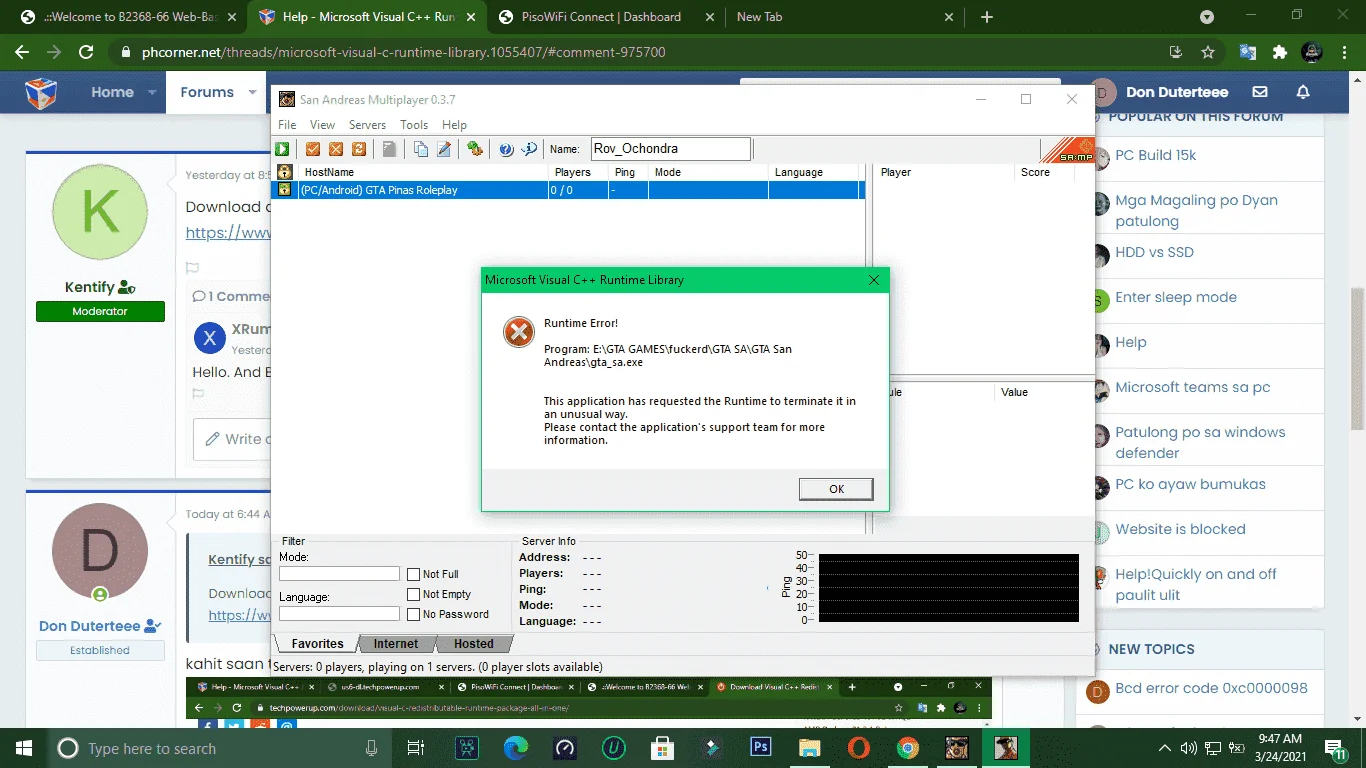Viewport: 1366px width, 768px height.
Task: Open the SA-MP Servers menu
Action: [367, 125]
